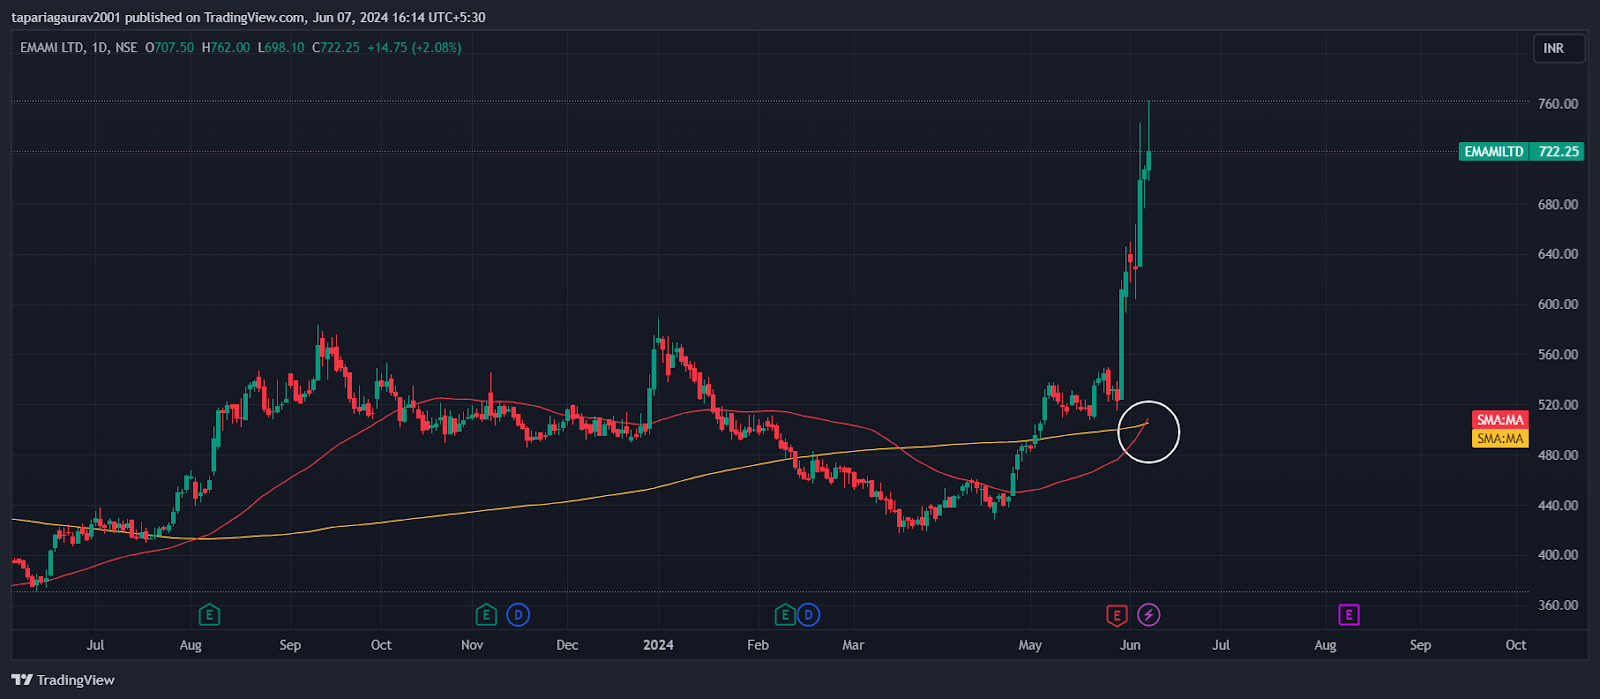This screenshot has height=699, width=1600.
Task: Select the yellow SMA:MA indicator label
Action: (1500, 438)
